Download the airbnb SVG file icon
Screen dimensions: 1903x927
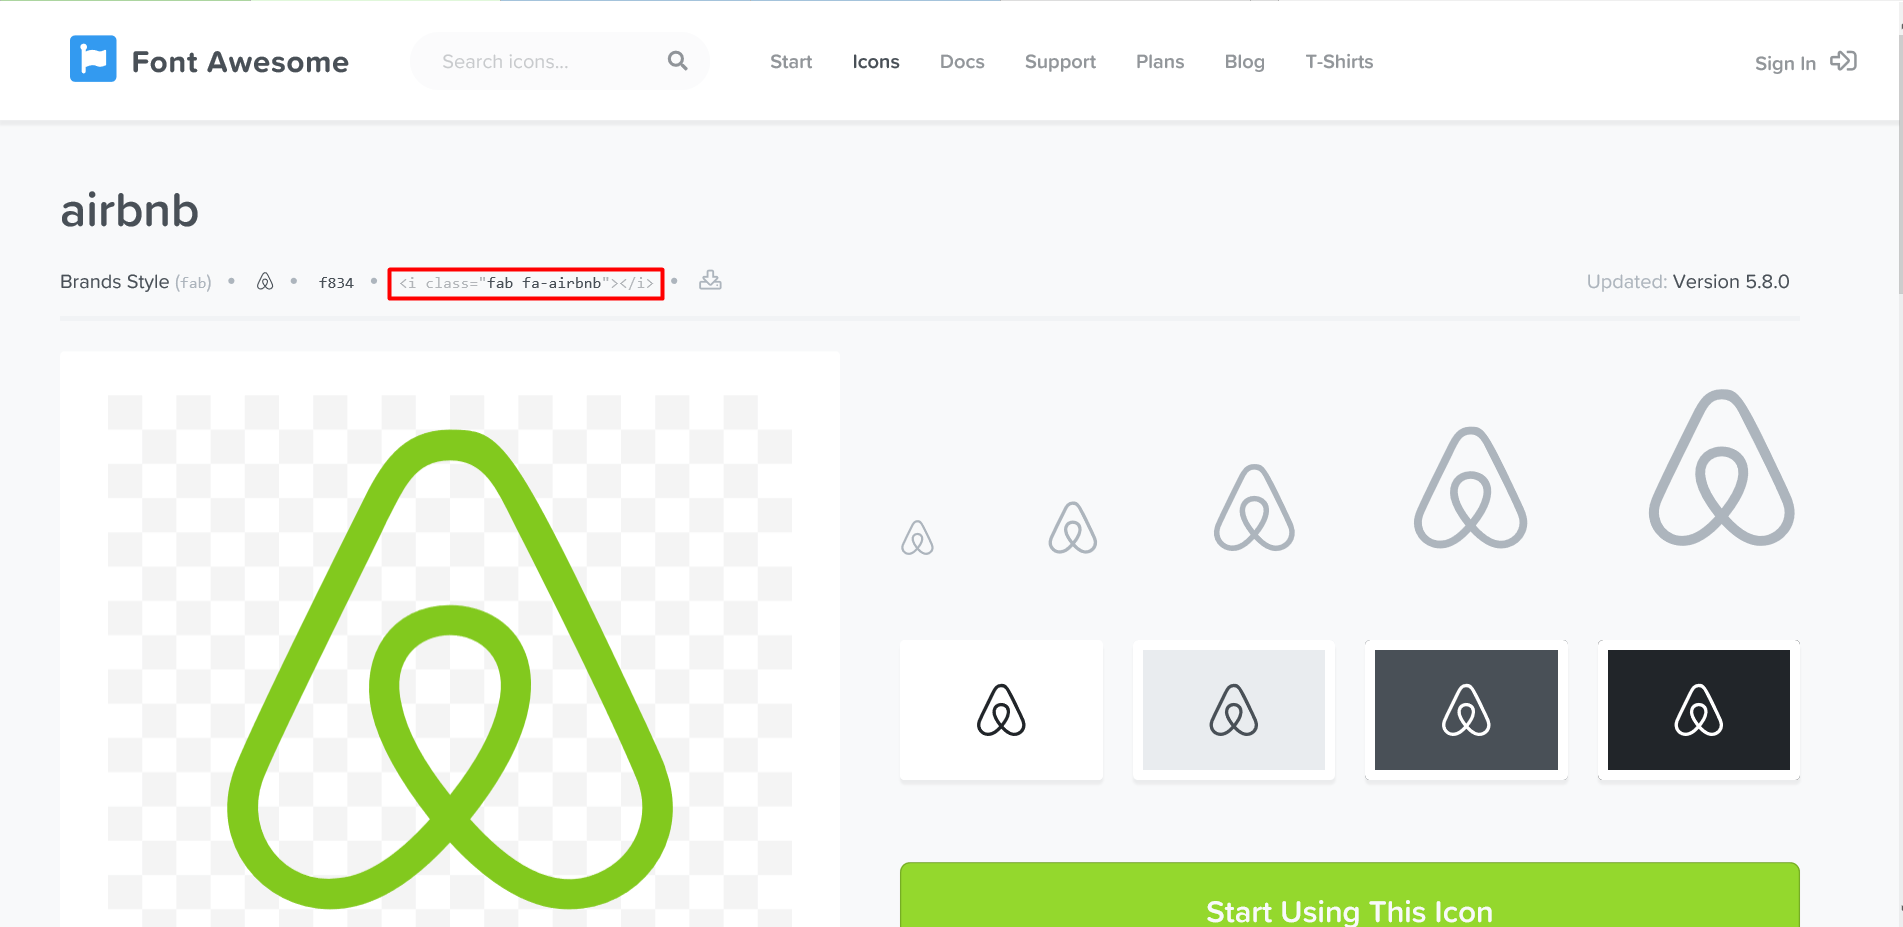pos(710,280)
